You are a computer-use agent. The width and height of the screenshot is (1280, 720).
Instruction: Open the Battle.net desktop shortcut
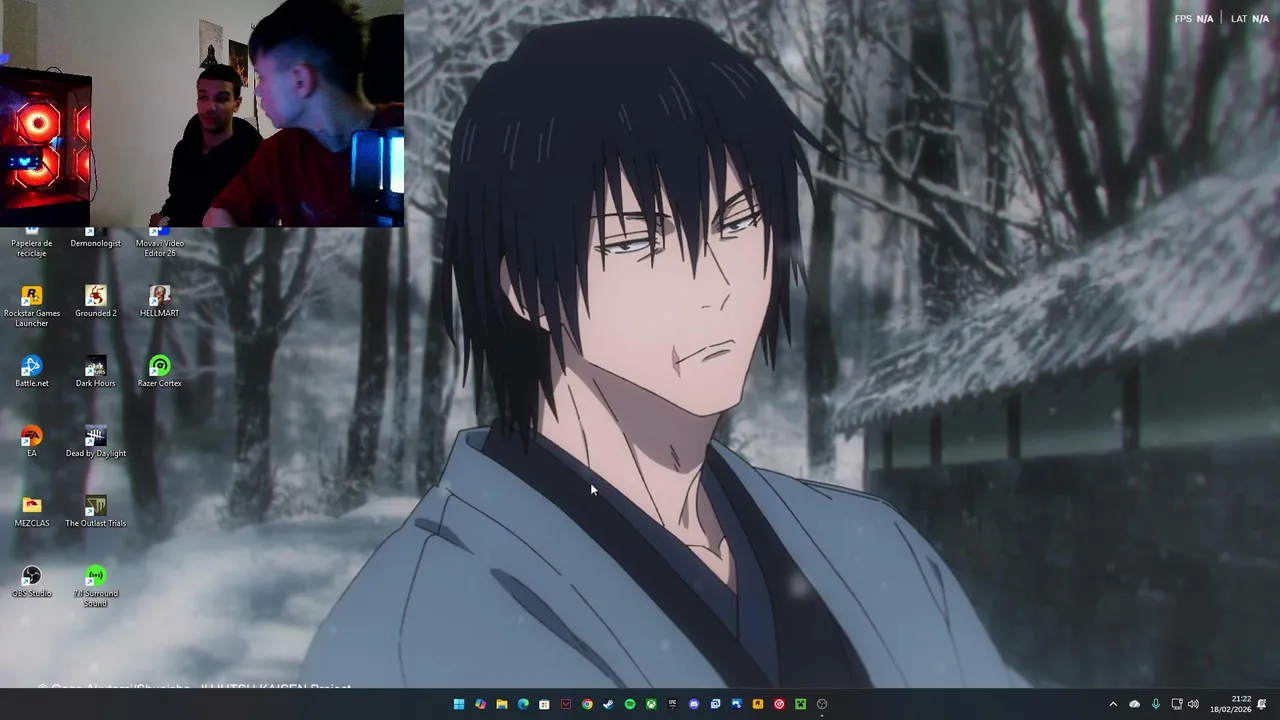click(32, 371)
